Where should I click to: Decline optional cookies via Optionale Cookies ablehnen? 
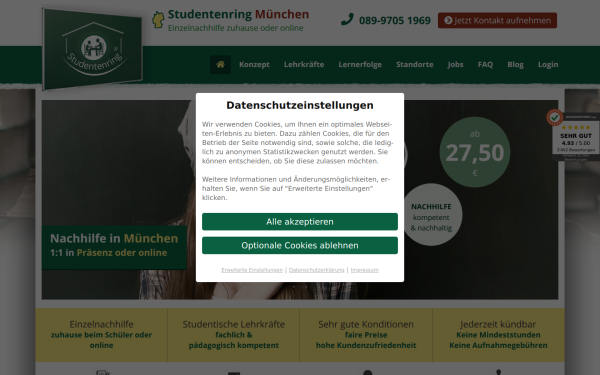pyautogui.click(x=300, y=245)
